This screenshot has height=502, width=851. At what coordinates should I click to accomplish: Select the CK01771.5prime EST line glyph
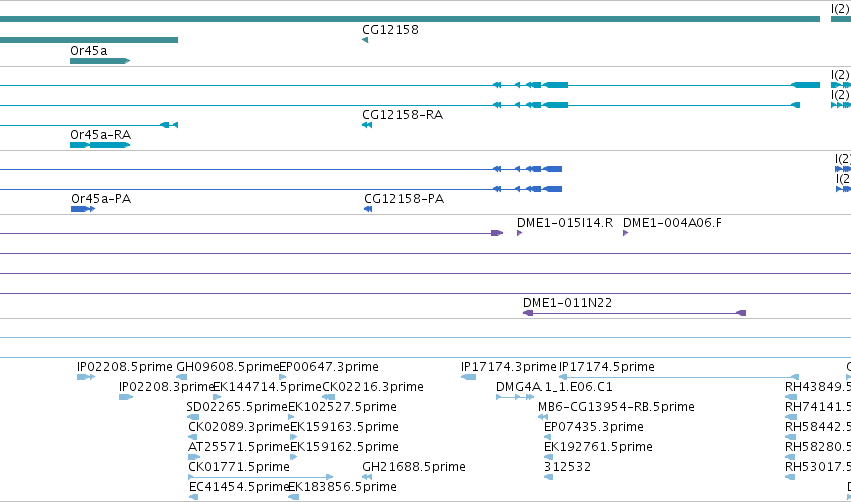click(261, 477)
